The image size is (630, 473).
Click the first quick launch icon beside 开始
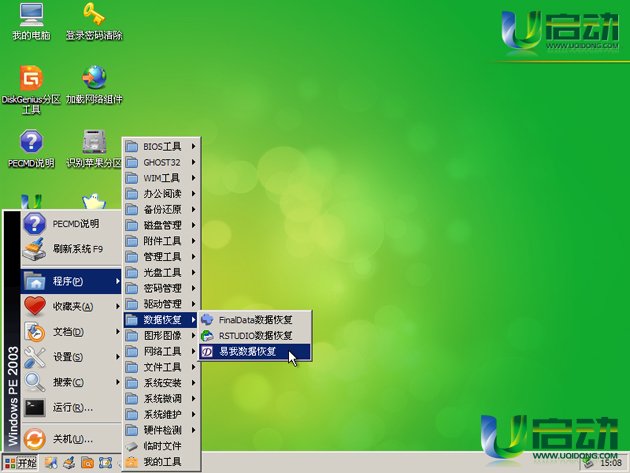click(x=51, y=463)
